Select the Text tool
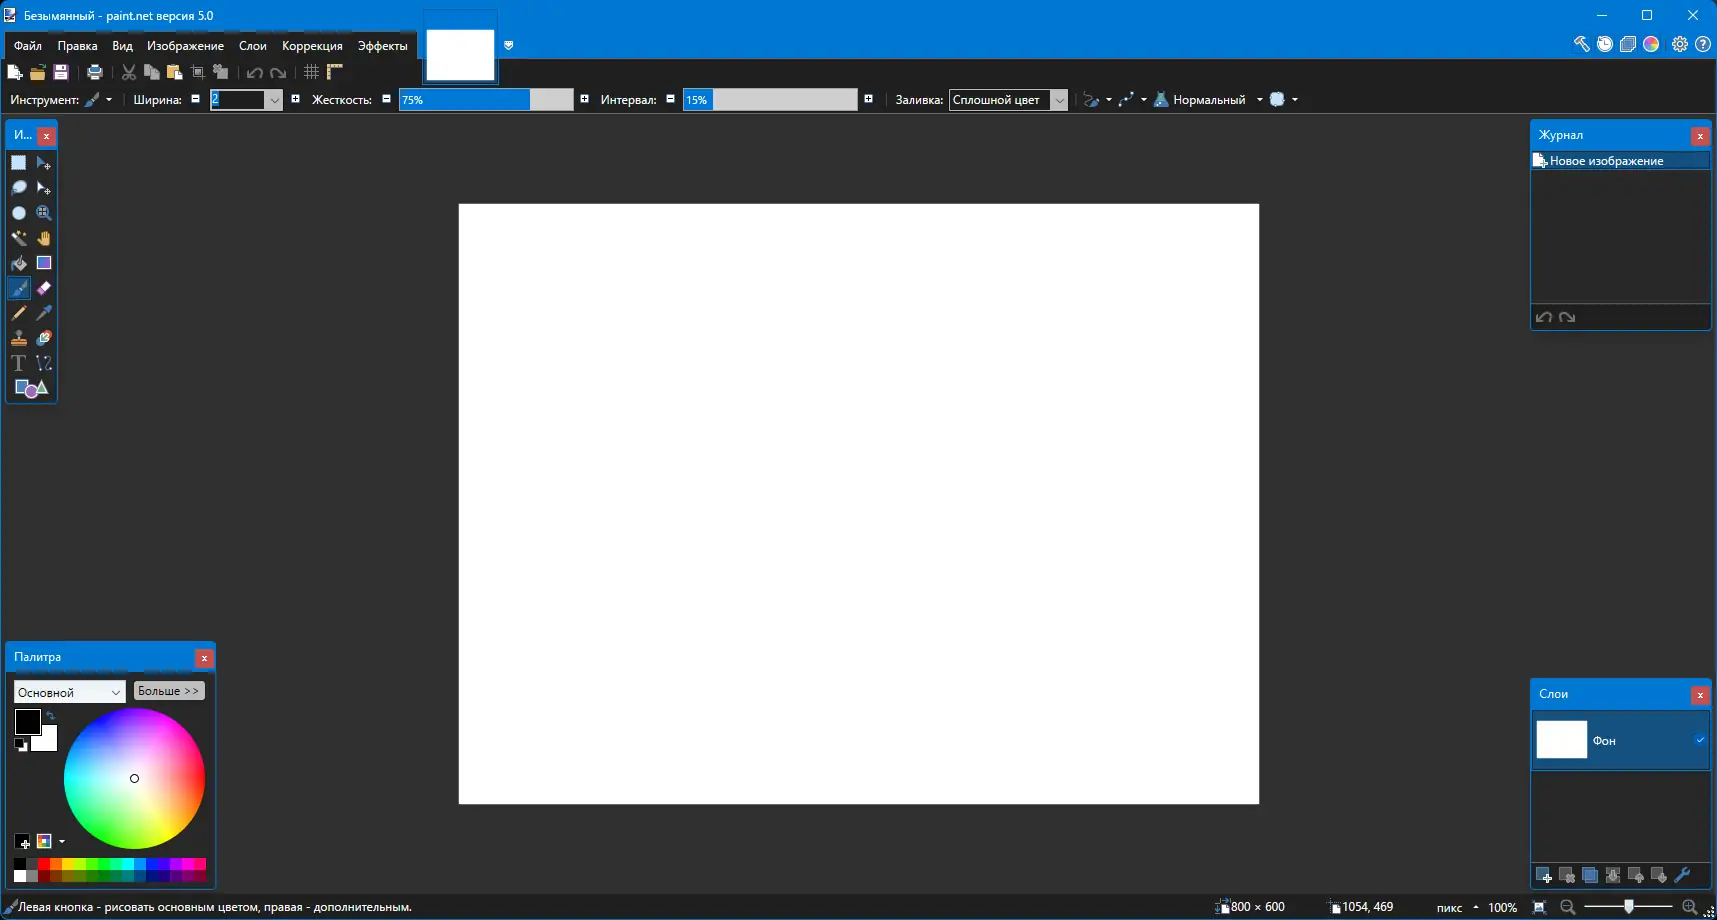The width and height of the screenshot is (1717, 920). point(18,363)
